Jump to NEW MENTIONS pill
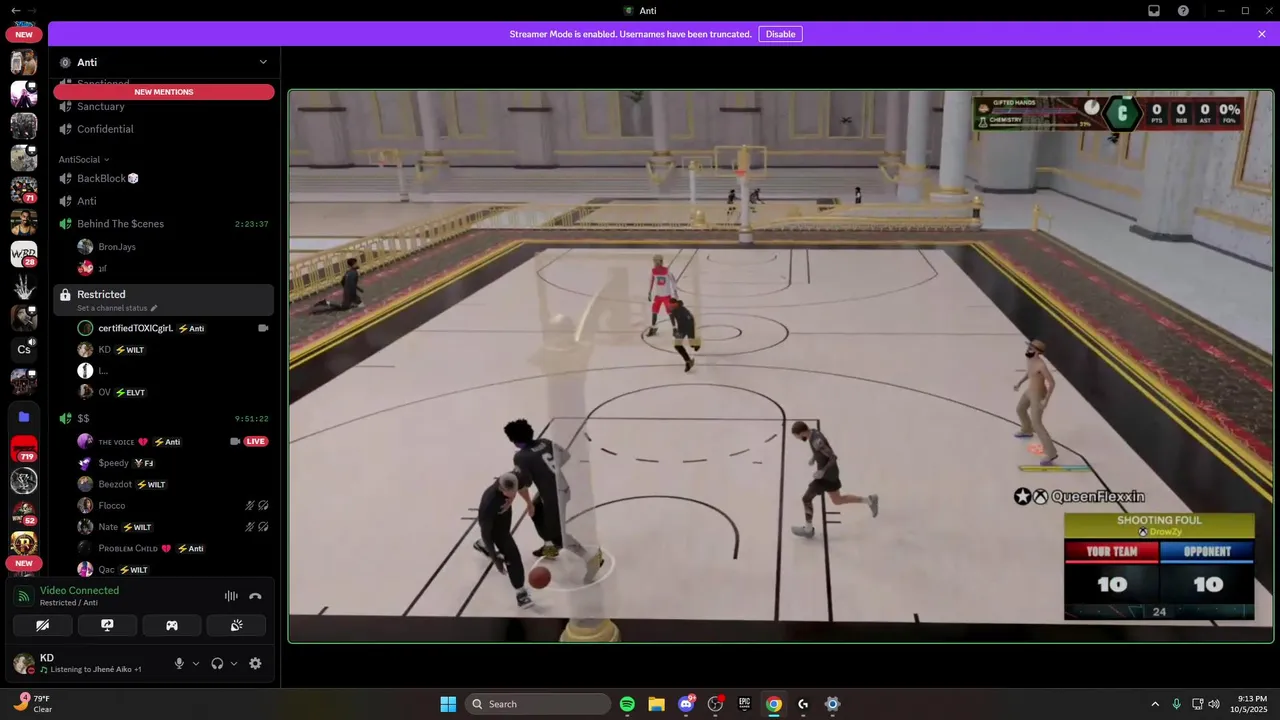The width and height of the screenshot is (1280, 720). [x=164, y=92]
